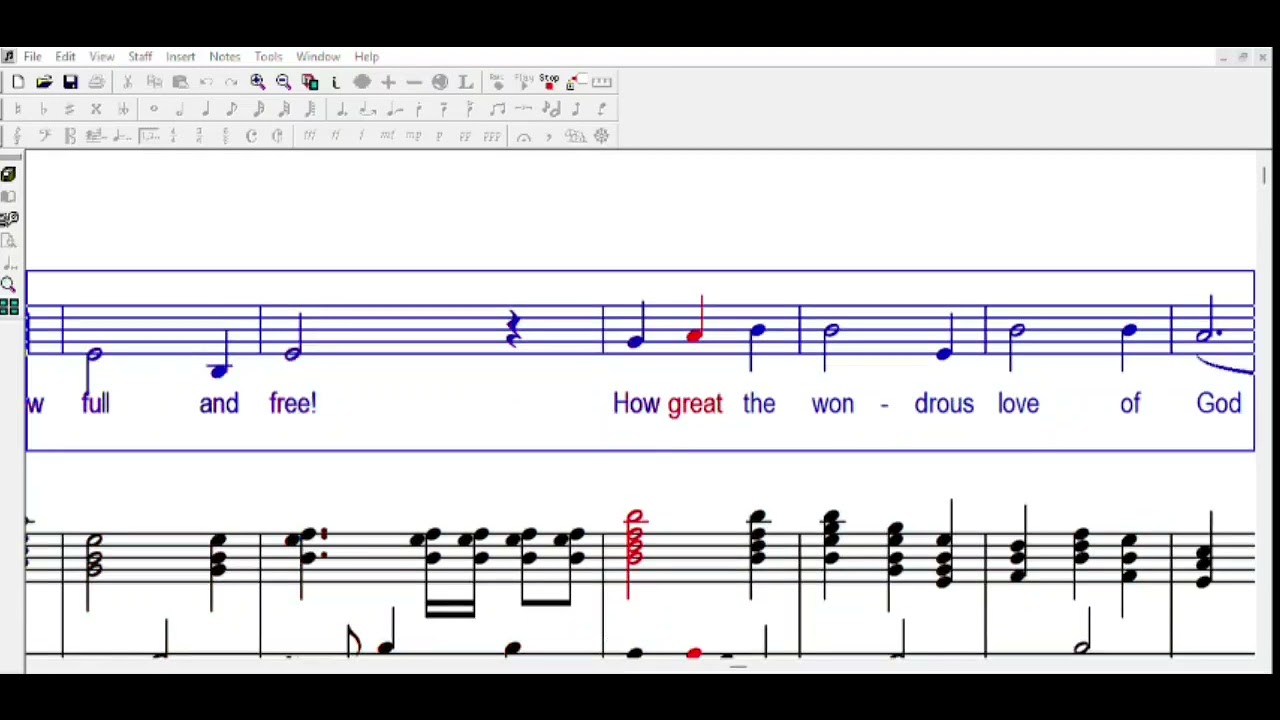Screen dimensions: 1280x720
Task: Select the sharp accidental
Action: [x=70, y=109]
